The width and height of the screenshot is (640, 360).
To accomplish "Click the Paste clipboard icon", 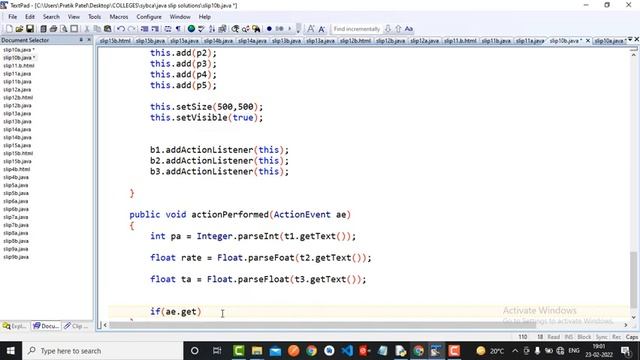I will tap(107, 29).
